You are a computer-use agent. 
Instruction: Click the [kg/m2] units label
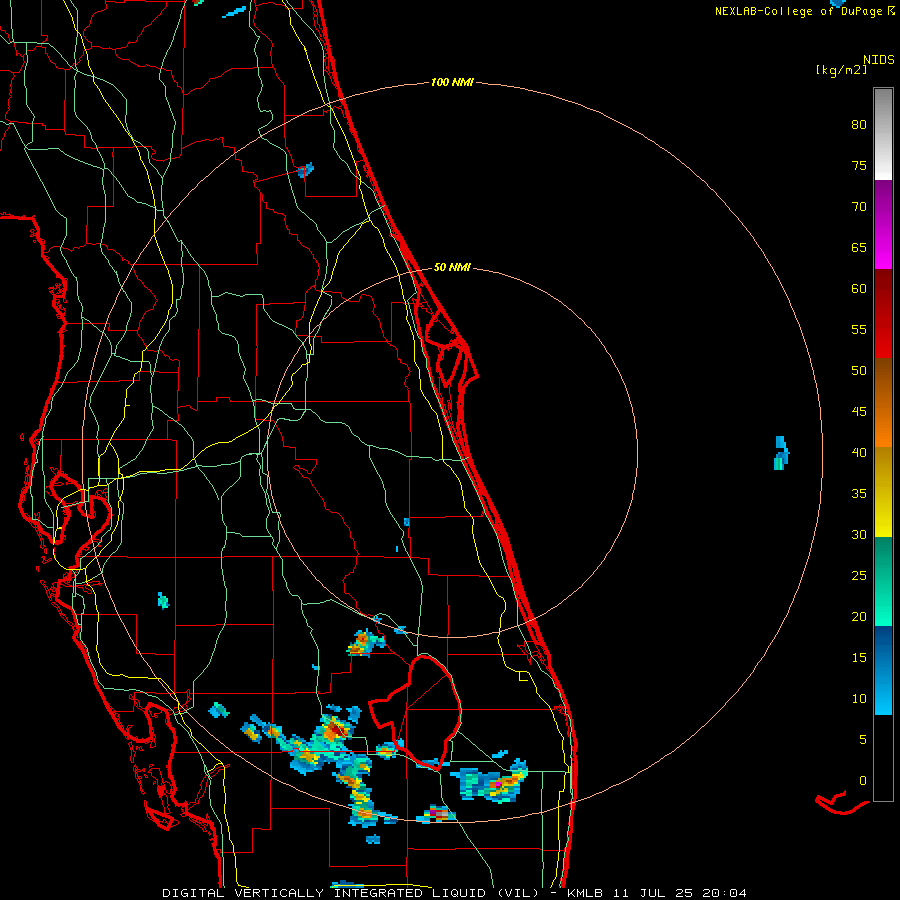coord(841,70)
